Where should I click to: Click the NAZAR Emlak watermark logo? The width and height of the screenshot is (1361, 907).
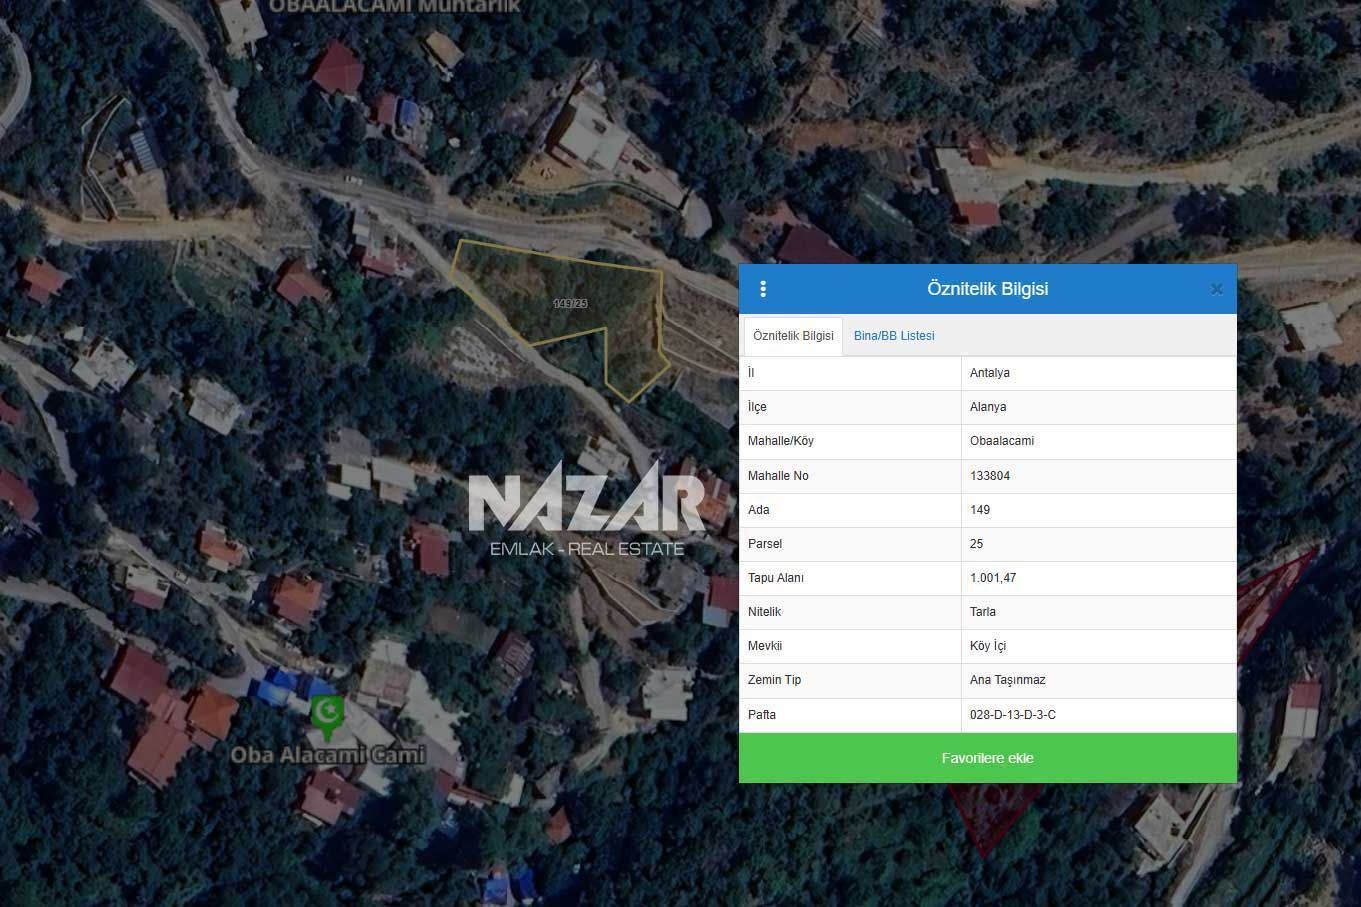point(587,510)
